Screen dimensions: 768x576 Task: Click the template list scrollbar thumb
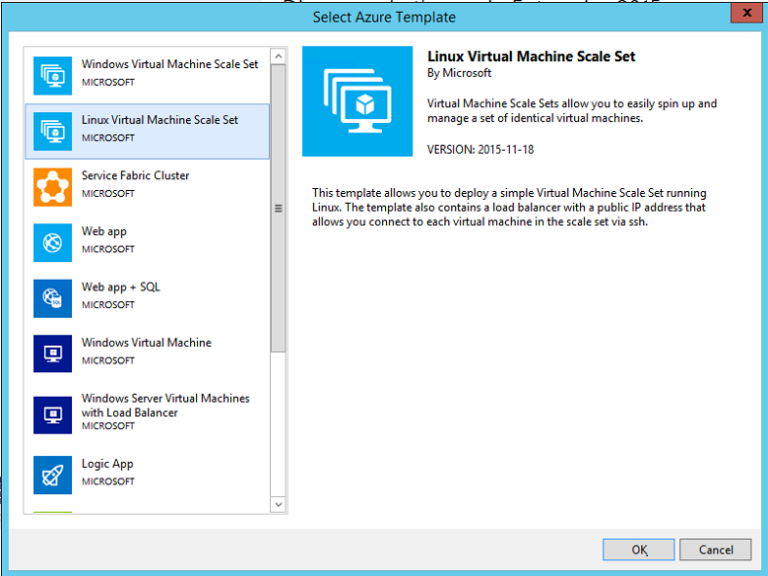click(278, 207)
